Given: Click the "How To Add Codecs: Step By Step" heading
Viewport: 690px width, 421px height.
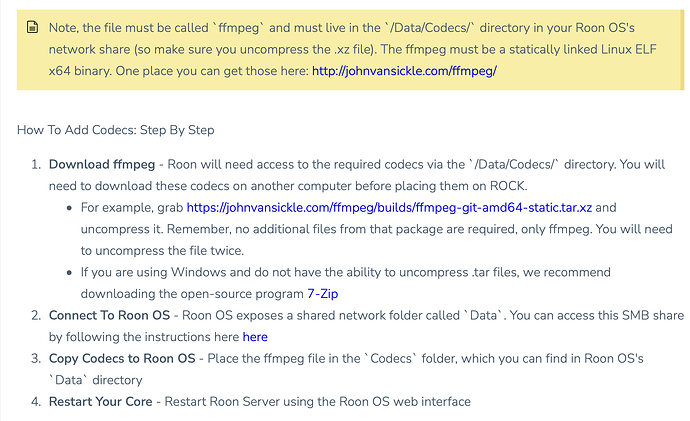Looking at the screenshot, I should point(116,130).
